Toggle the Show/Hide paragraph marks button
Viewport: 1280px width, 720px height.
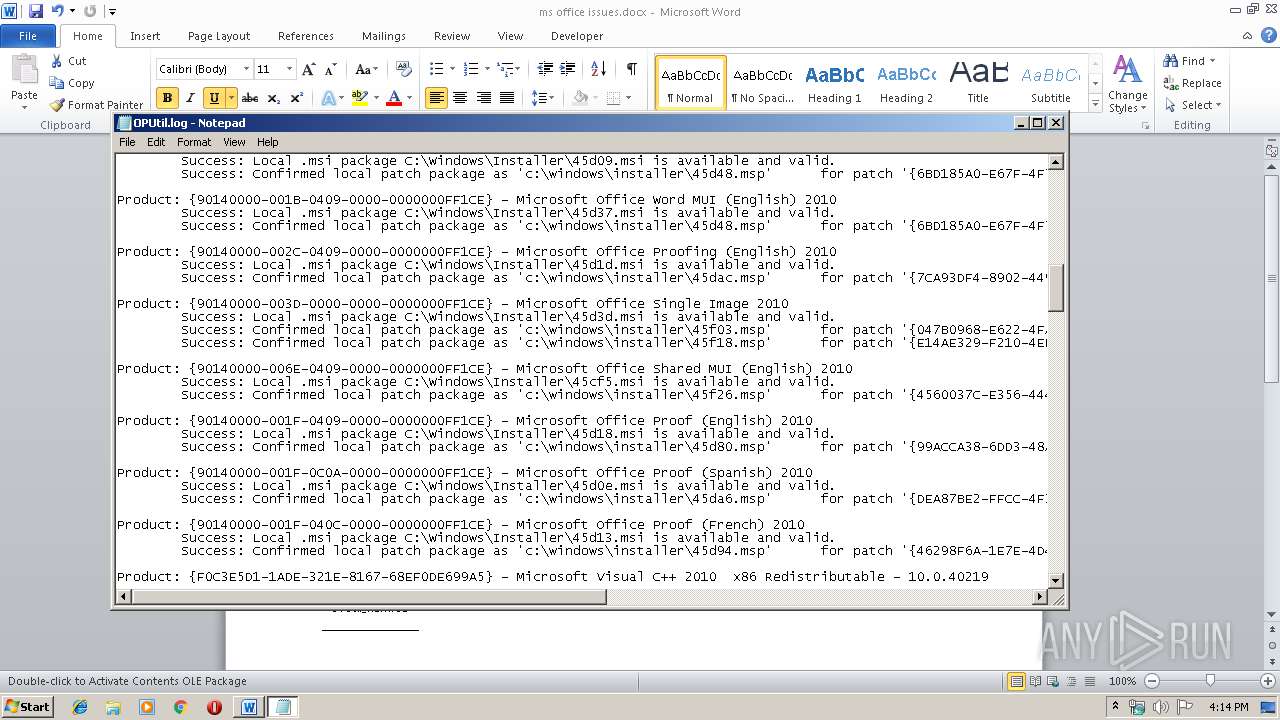coord(631,69)
